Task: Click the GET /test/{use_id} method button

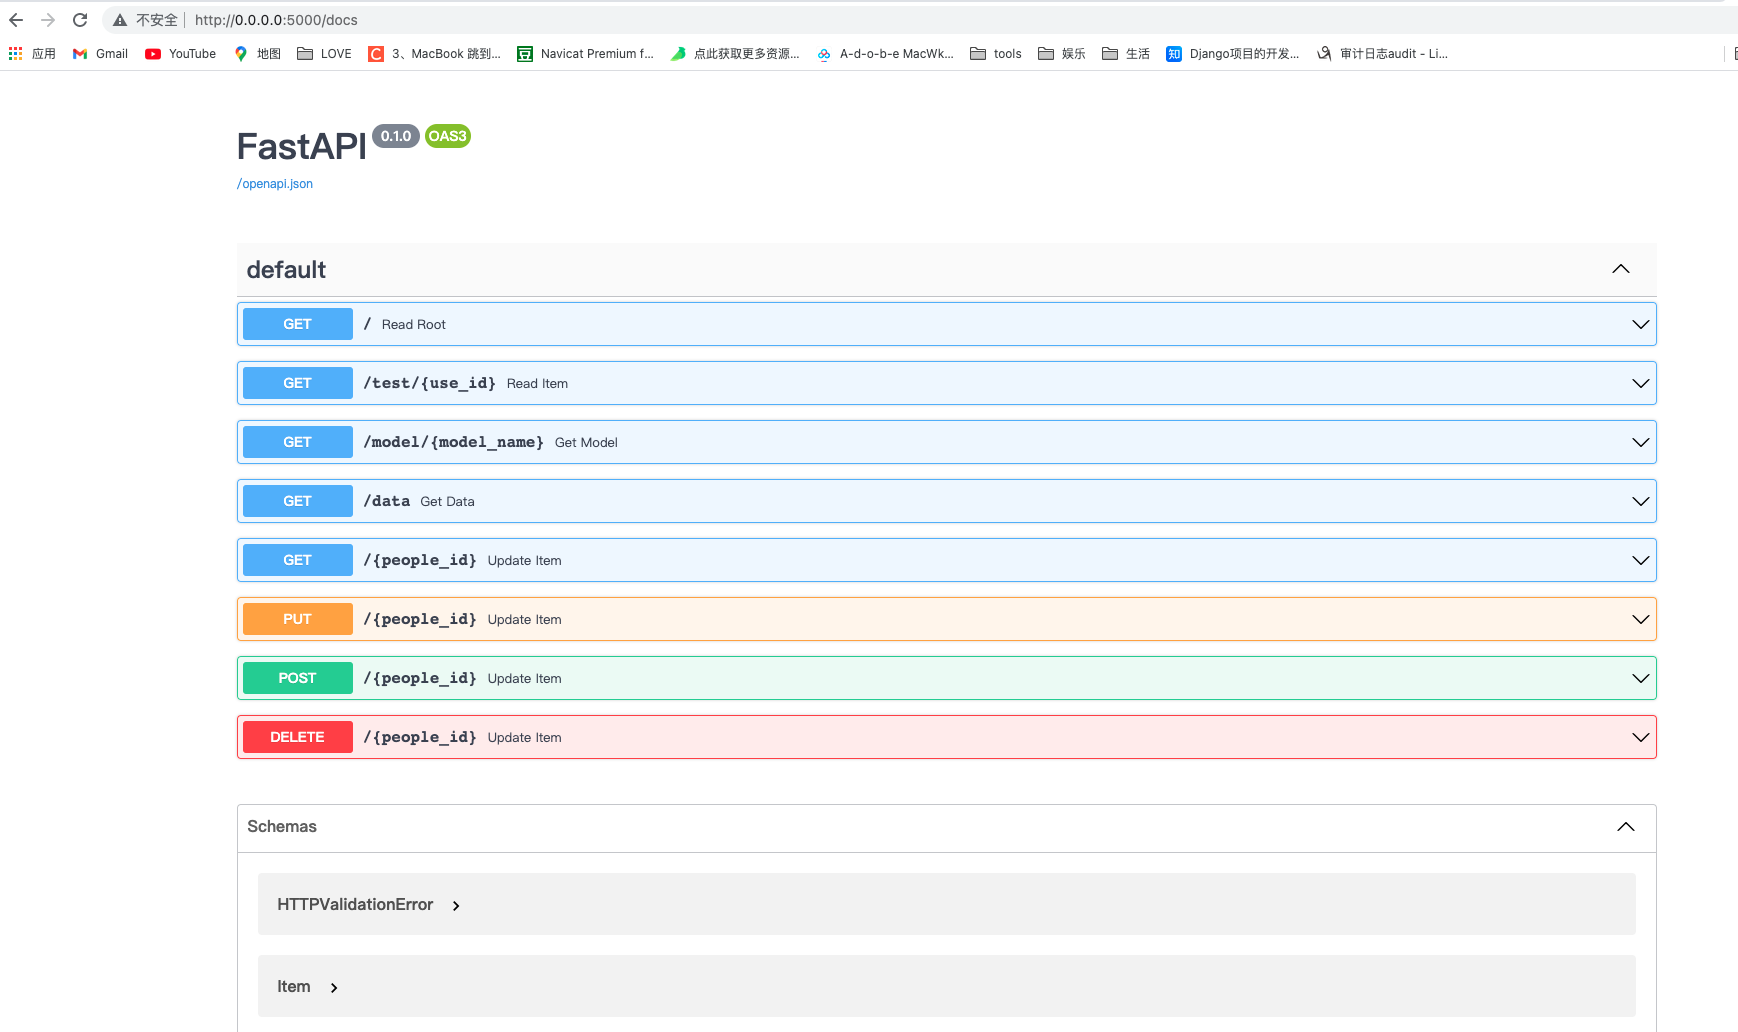Action: 297,383
